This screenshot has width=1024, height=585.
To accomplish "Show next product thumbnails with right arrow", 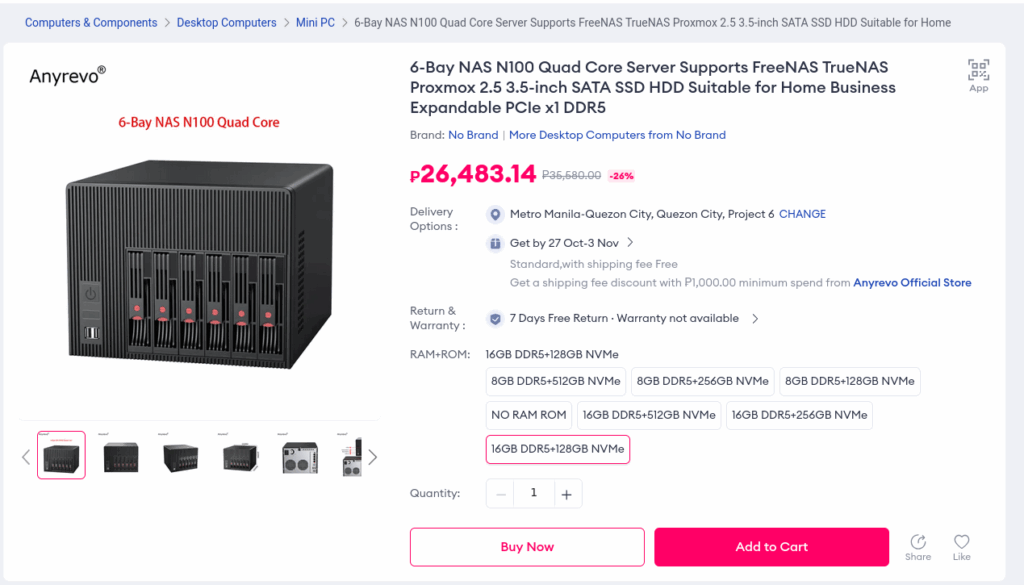I will pyautogui.click(x=373, y=457).
